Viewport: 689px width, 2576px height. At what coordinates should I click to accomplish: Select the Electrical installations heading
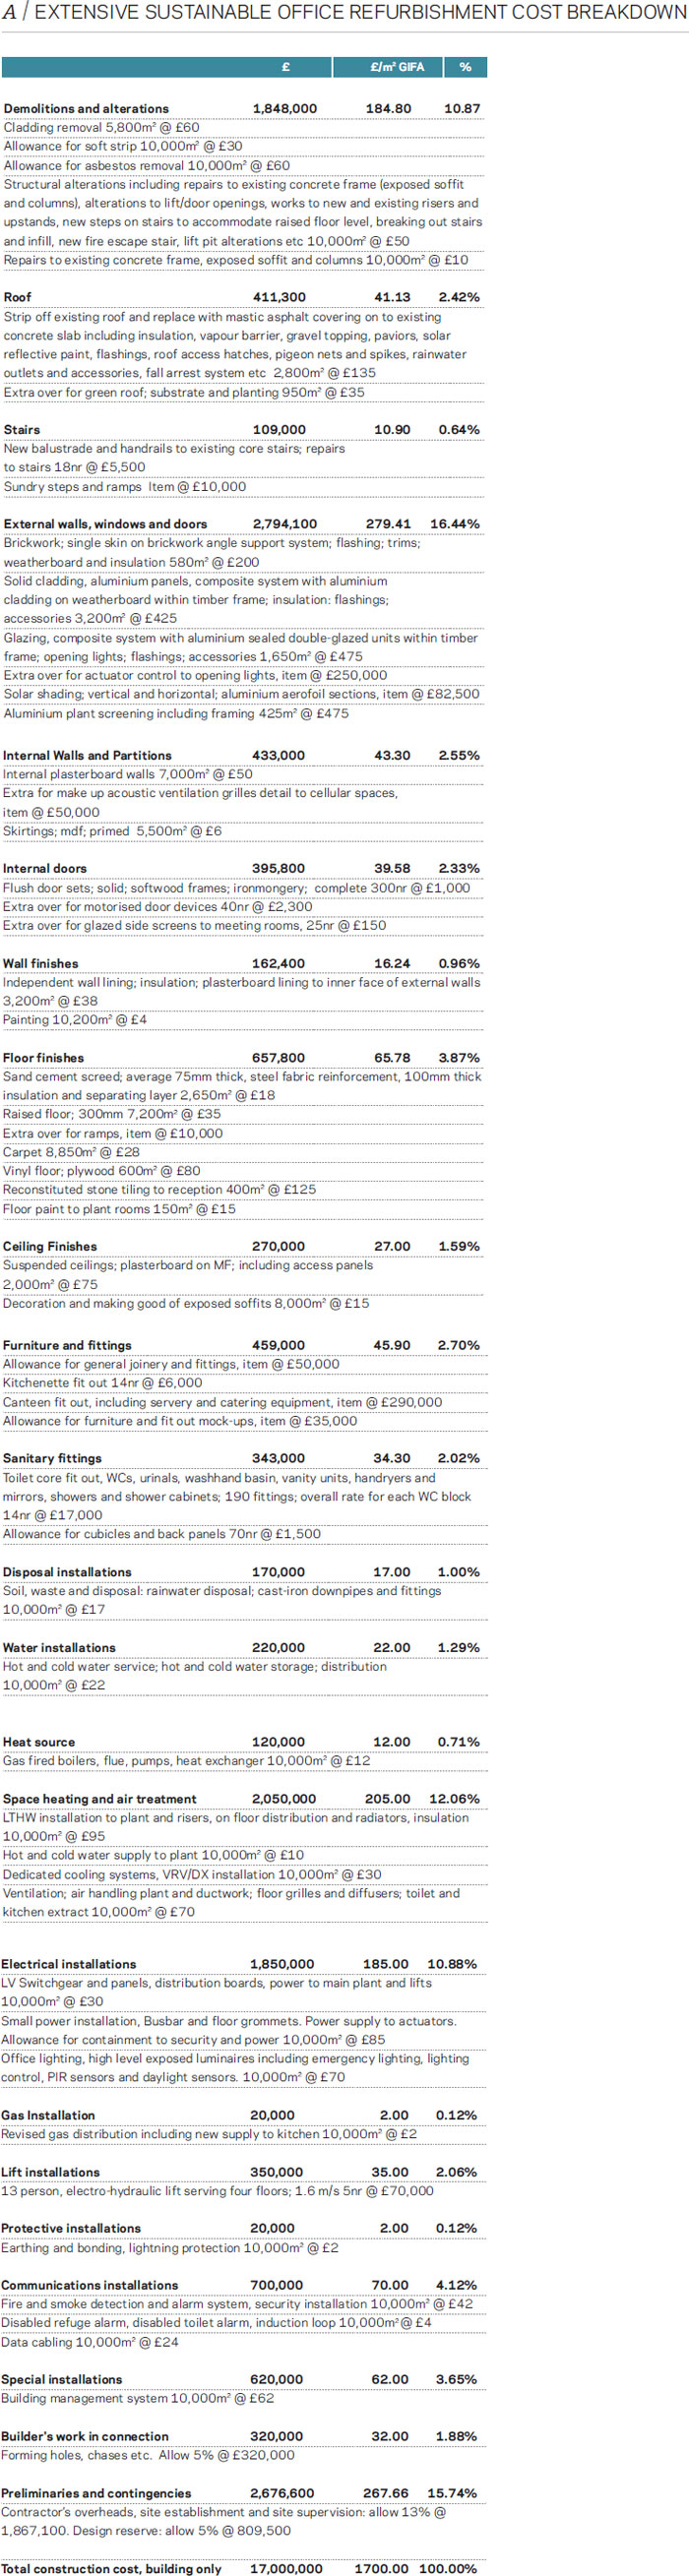click(69, 1964)
